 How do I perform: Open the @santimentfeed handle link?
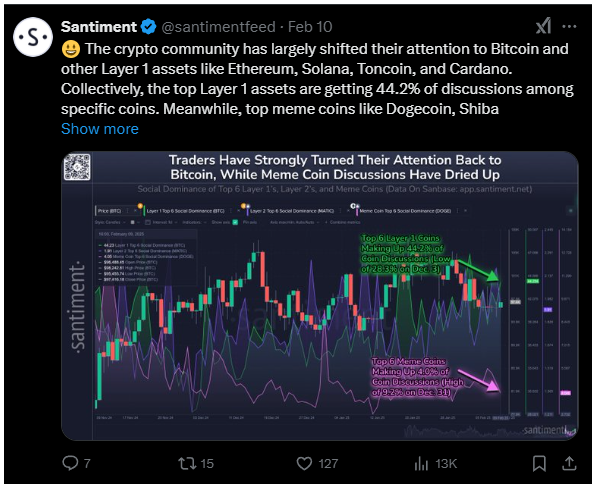pyautogui.click(x=219, y=27)
